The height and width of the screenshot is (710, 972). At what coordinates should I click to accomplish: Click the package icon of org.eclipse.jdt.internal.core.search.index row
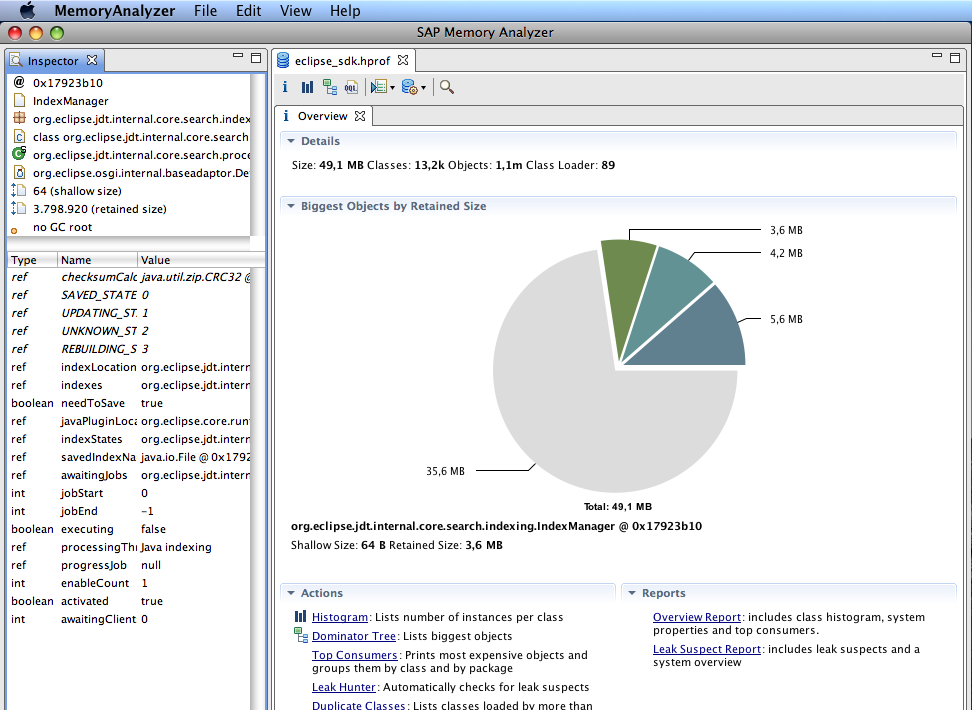point(19,118)
